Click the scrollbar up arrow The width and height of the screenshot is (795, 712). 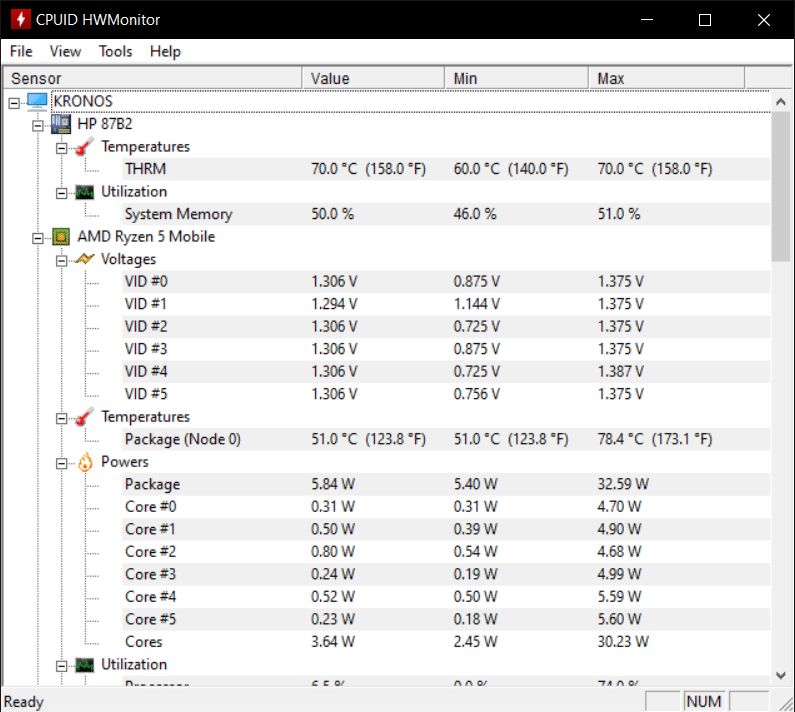[781, 102]
